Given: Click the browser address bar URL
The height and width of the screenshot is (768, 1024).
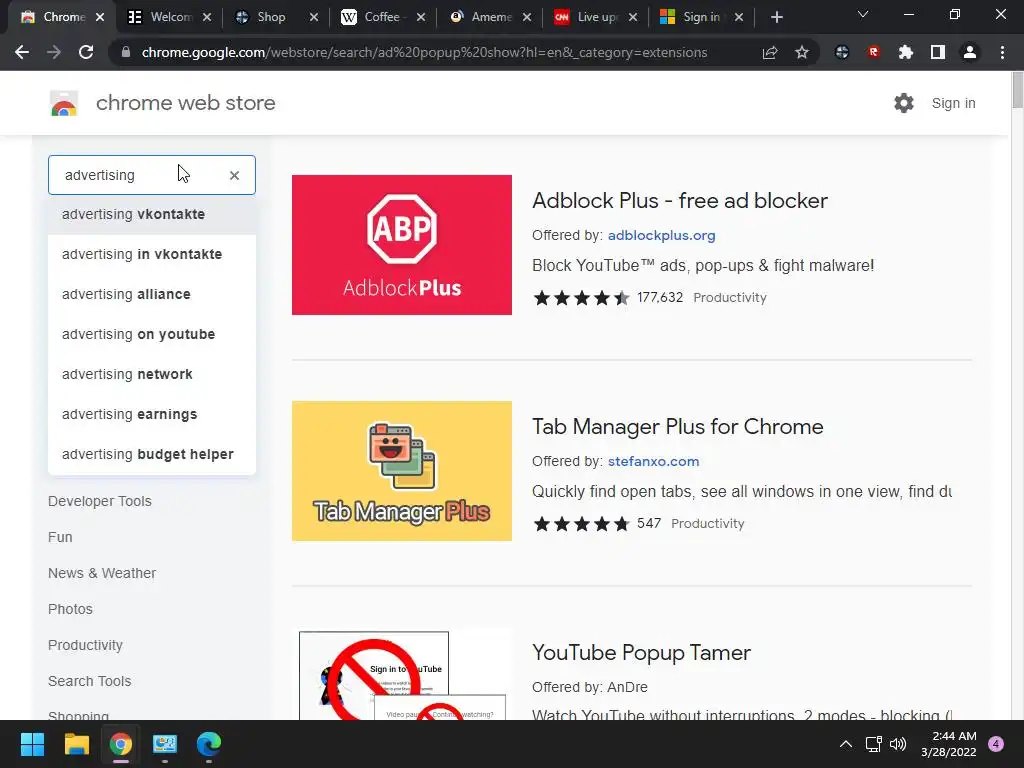Looking at the screenshot, I should (x=424, y=52).
